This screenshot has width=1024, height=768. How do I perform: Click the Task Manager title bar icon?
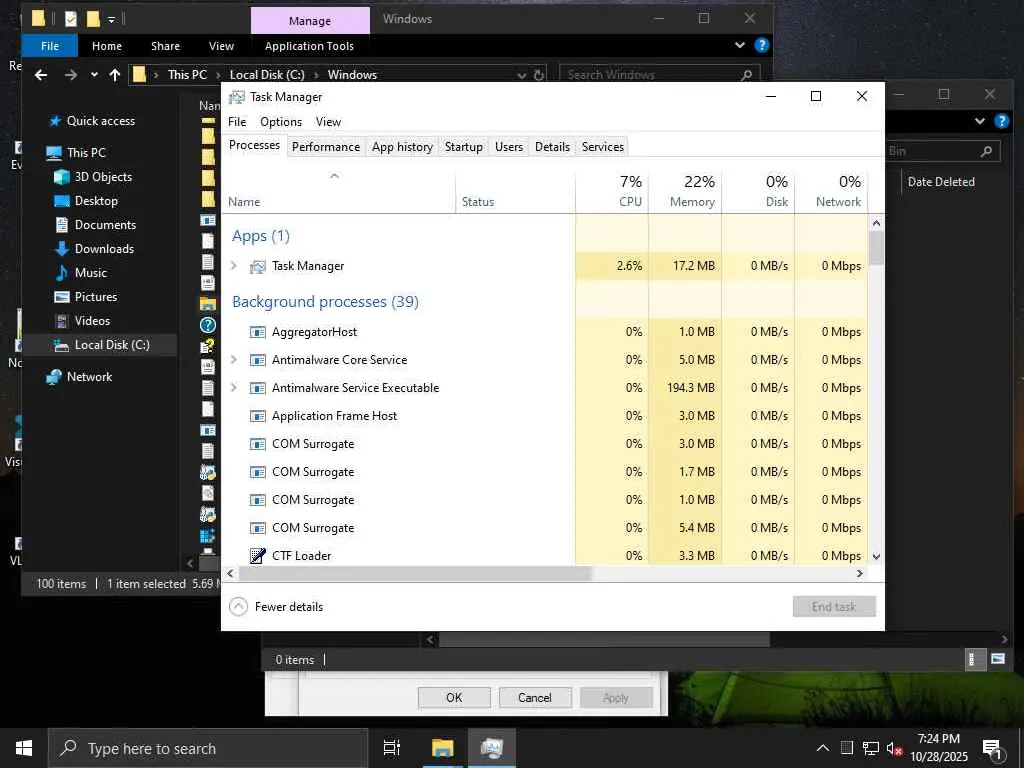[x=236, y=97]
